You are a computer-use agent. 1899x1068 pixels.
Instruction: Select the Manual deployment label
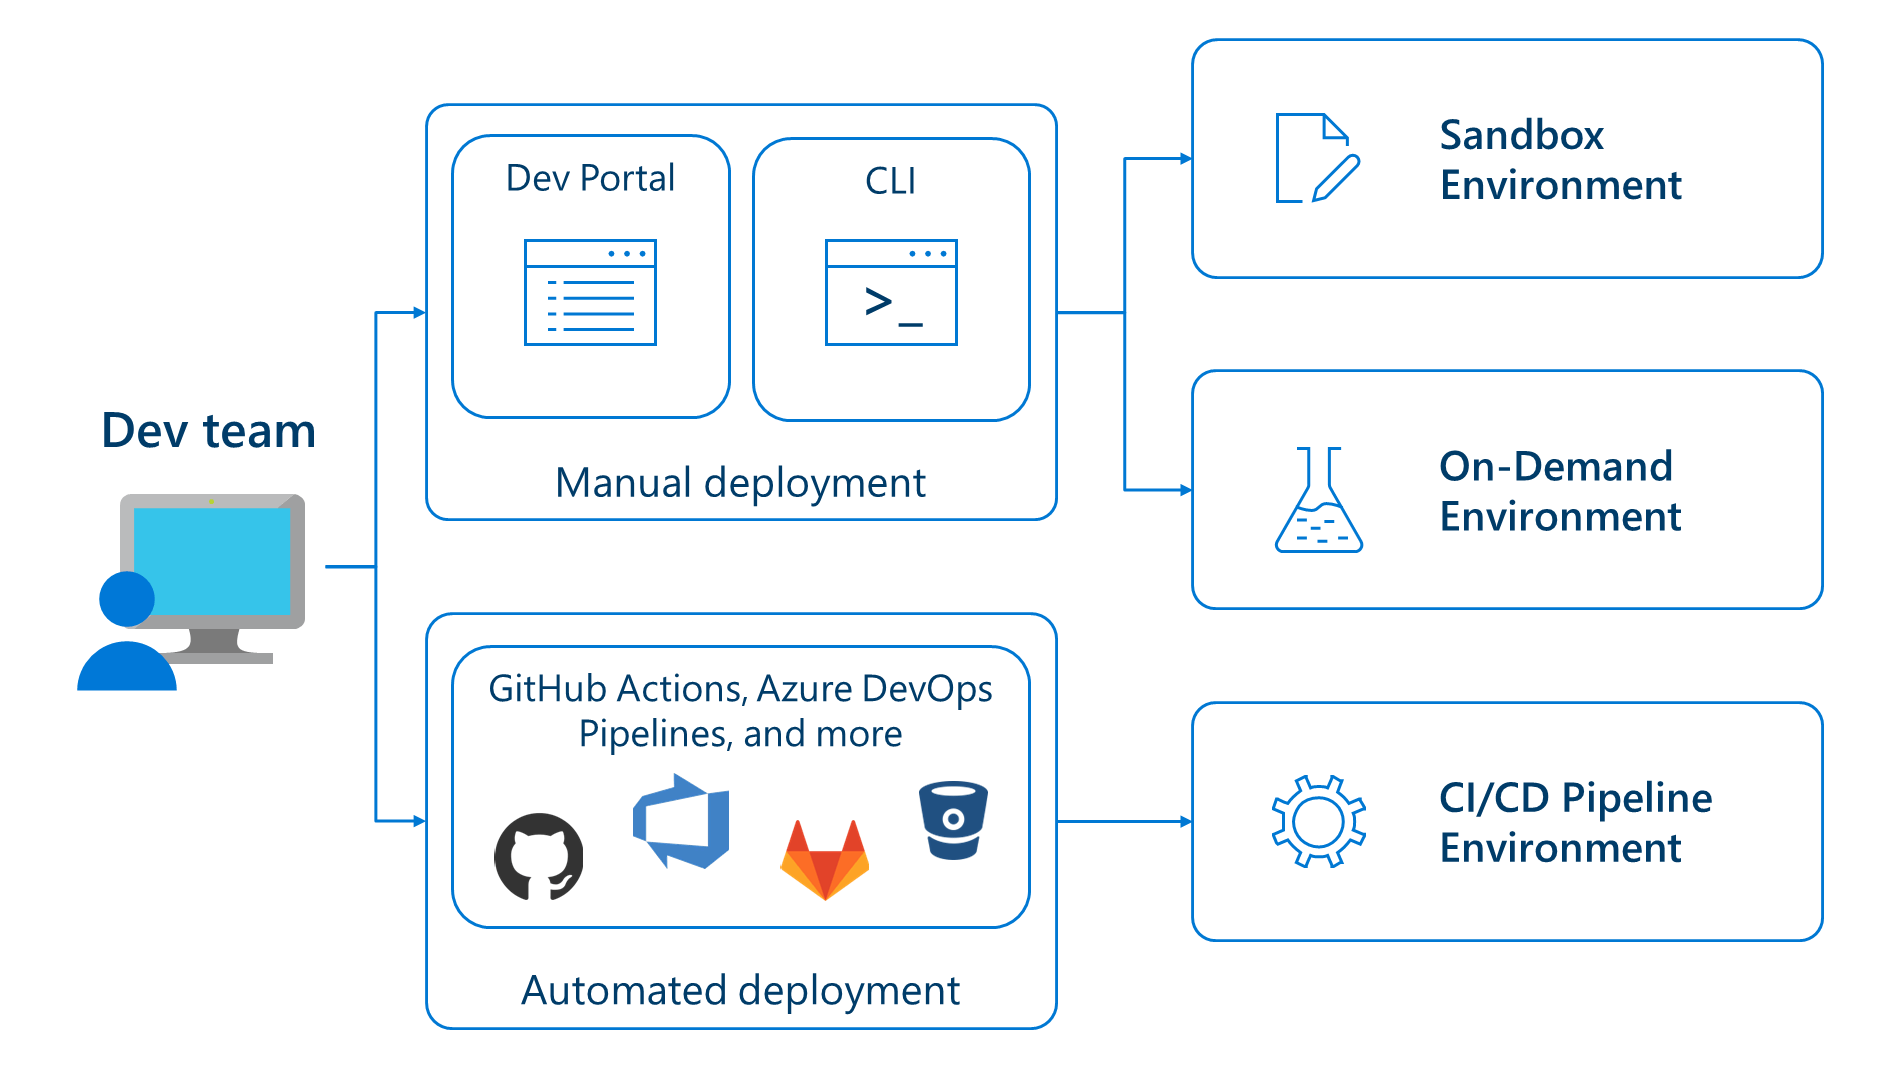click(740, 483)
